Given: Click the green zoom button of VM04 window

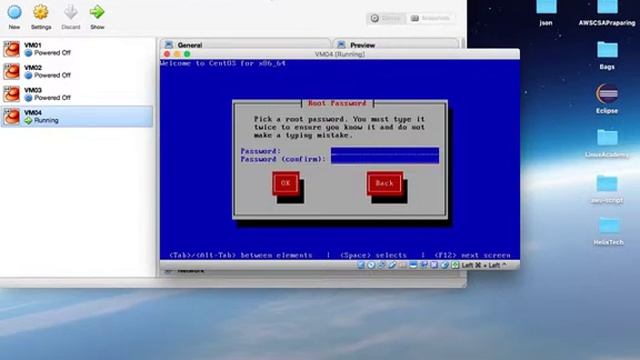Looking at the screenshot, I should coord(187,54).
